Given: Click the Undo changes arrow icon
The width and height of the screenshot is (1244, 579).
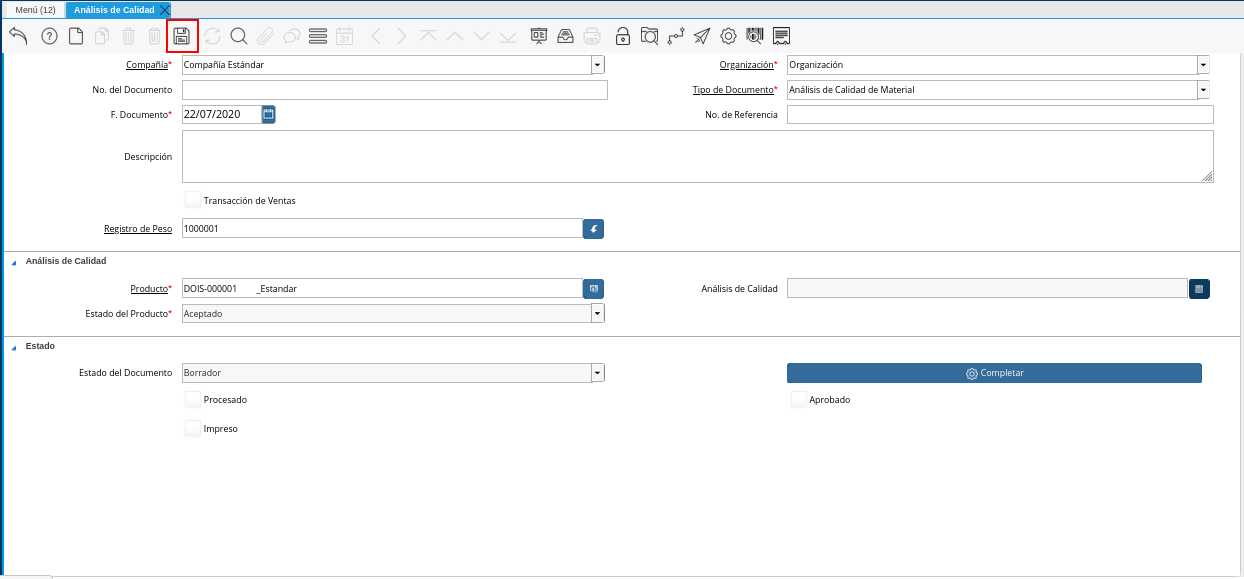Looking at the screenshot, I should point(18,36).
